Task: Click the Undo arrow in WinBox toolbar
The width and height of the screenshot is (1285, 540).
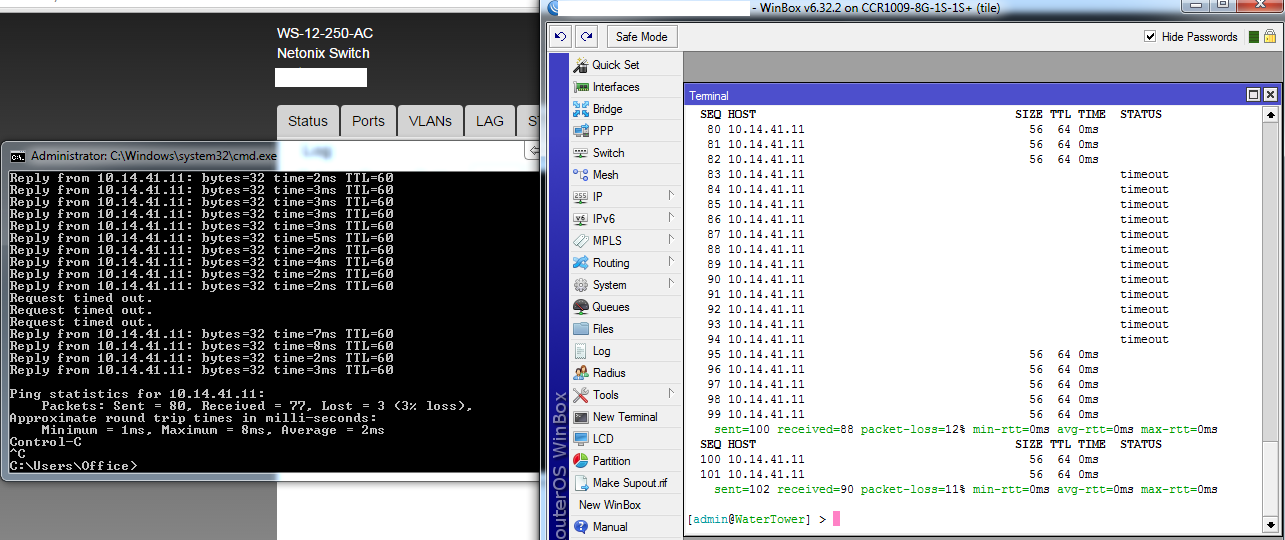Action: click(x=561, y=37)
